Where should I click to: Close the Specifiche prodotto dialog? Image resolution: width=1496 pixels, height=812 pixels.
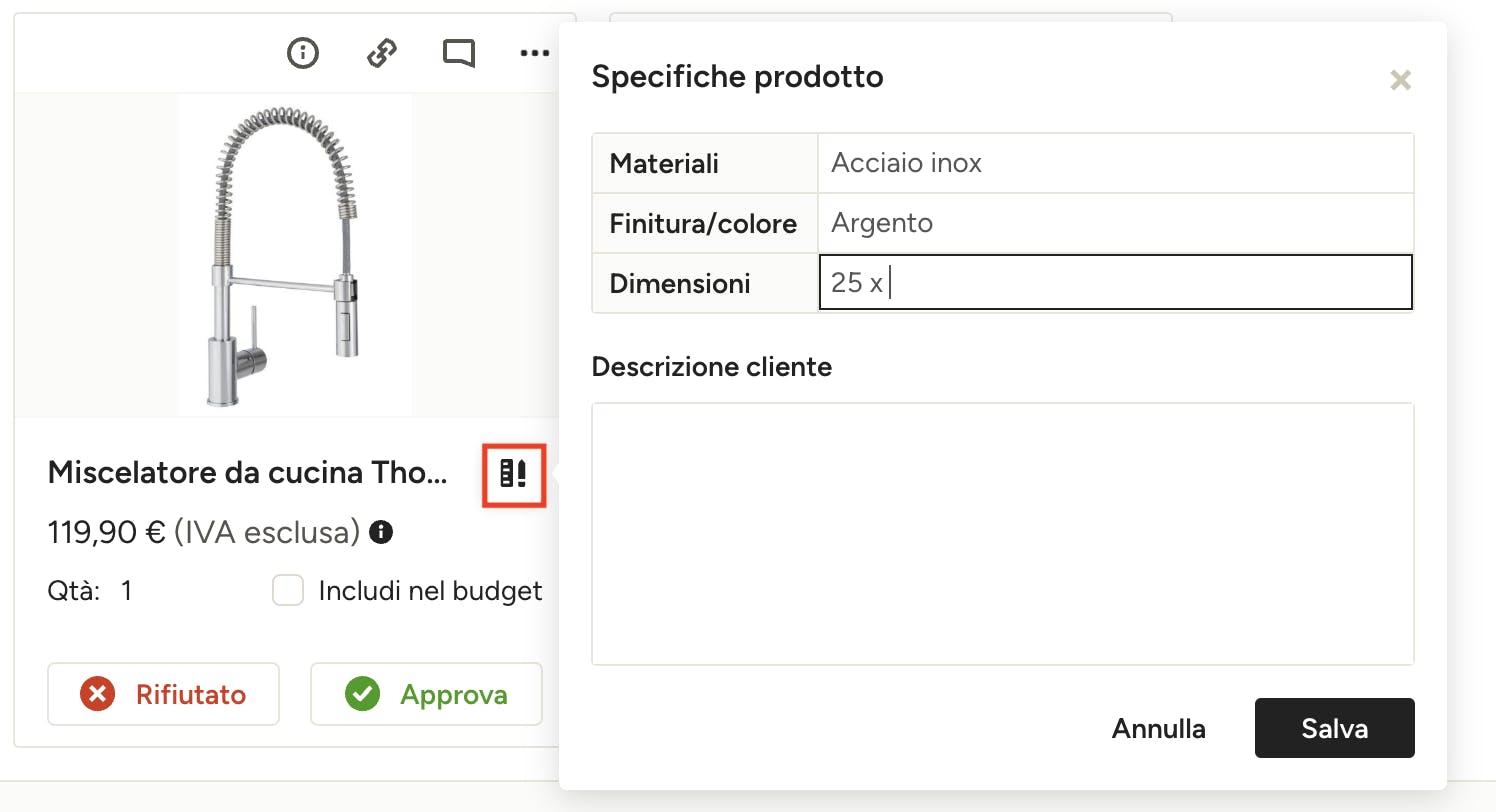[x=1400, y=81]
